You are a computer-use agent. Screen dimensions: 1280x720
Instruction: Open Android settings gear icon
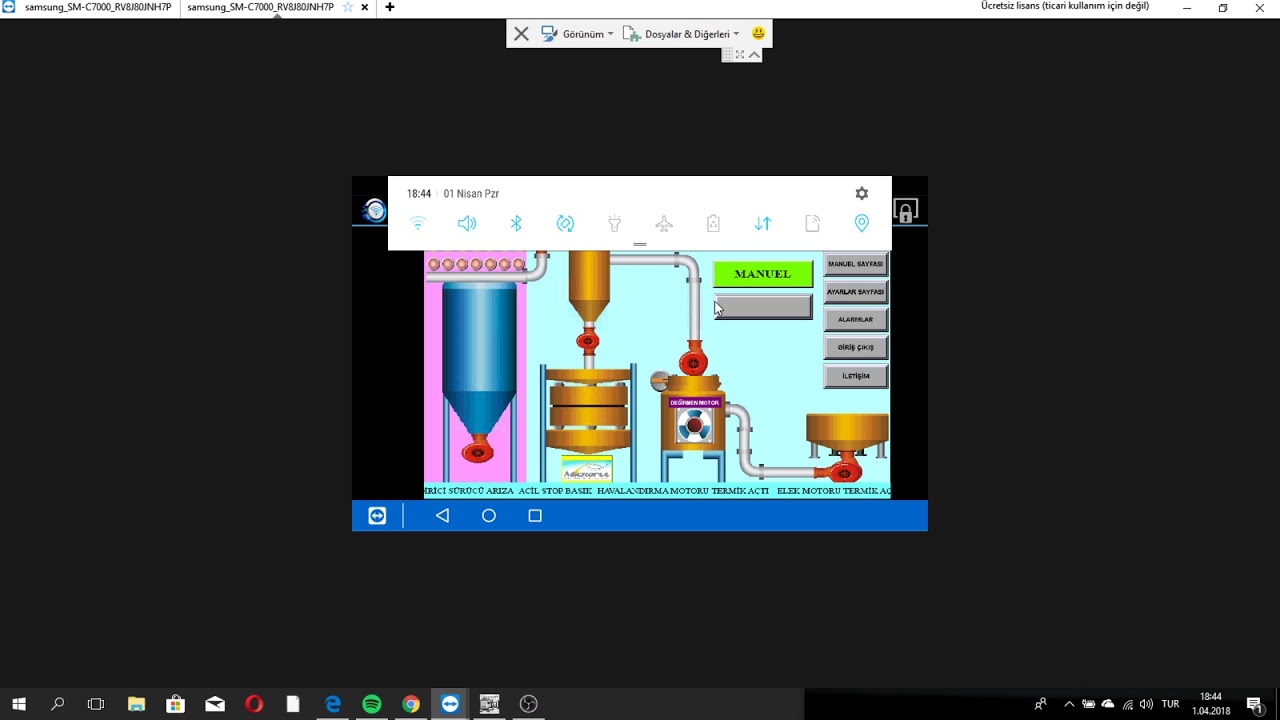[x=862, y=193]
